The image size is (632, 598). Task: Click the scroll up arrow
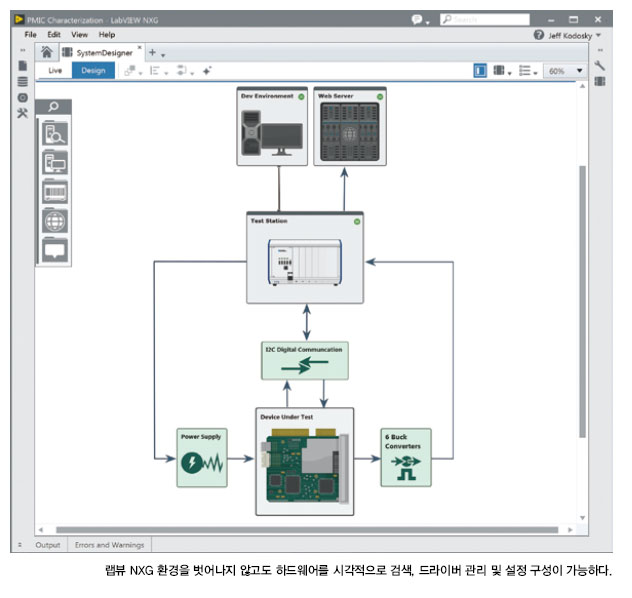(582, 86)
